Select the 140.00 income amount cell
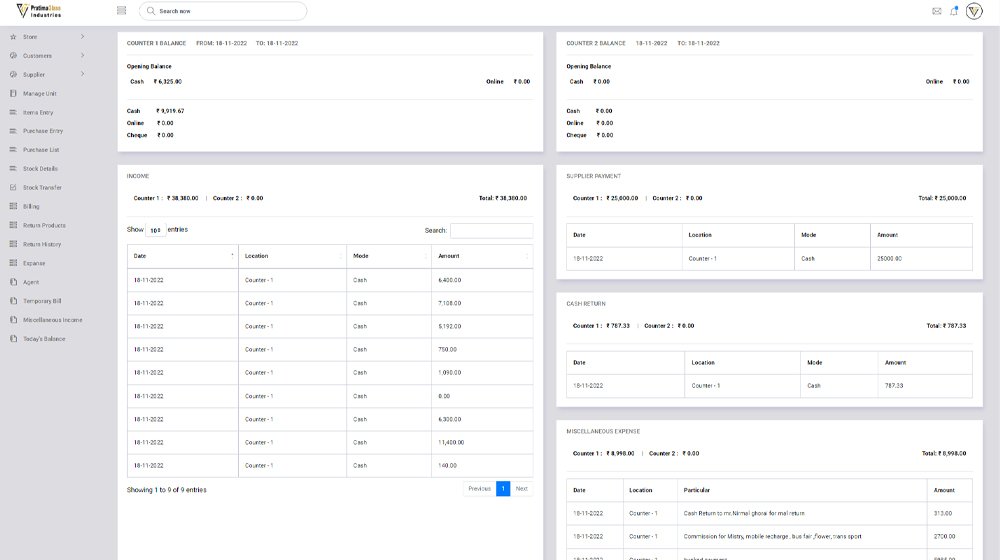The height and width of the screenshot is (560, 1000). 482,466
